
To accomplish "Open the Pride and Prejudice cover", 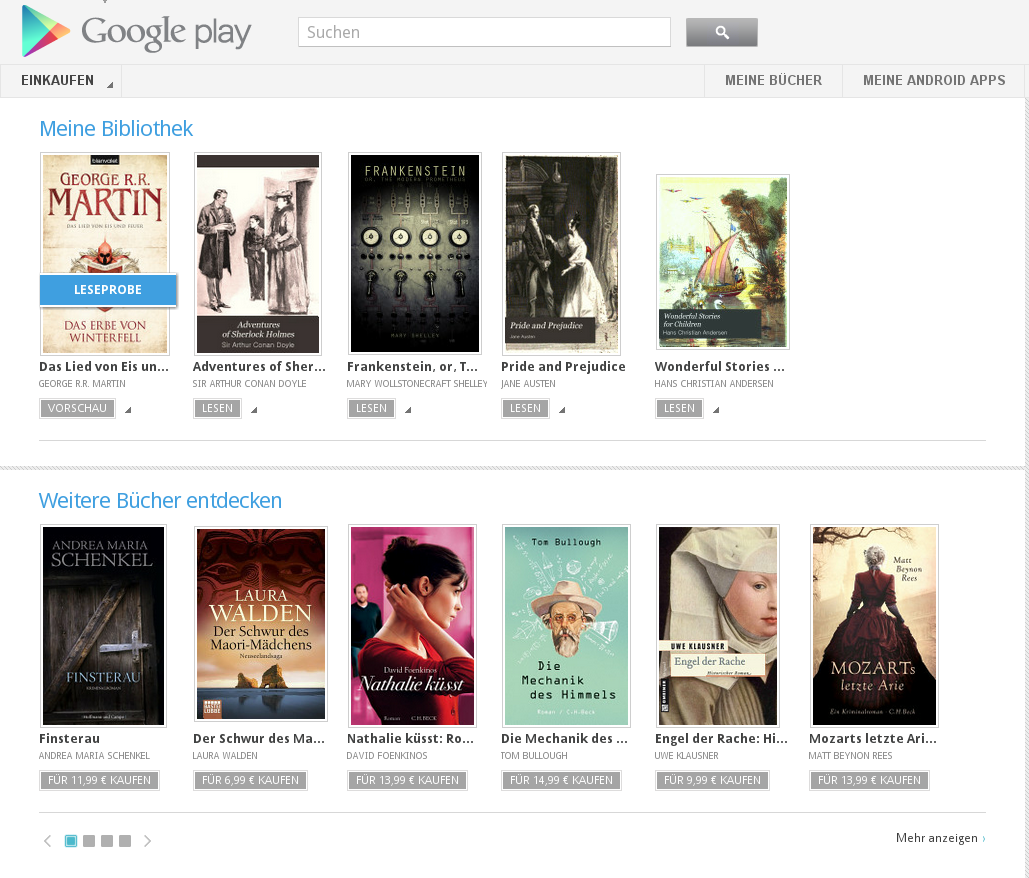I will pyautogui.click(x=561, y=254).
